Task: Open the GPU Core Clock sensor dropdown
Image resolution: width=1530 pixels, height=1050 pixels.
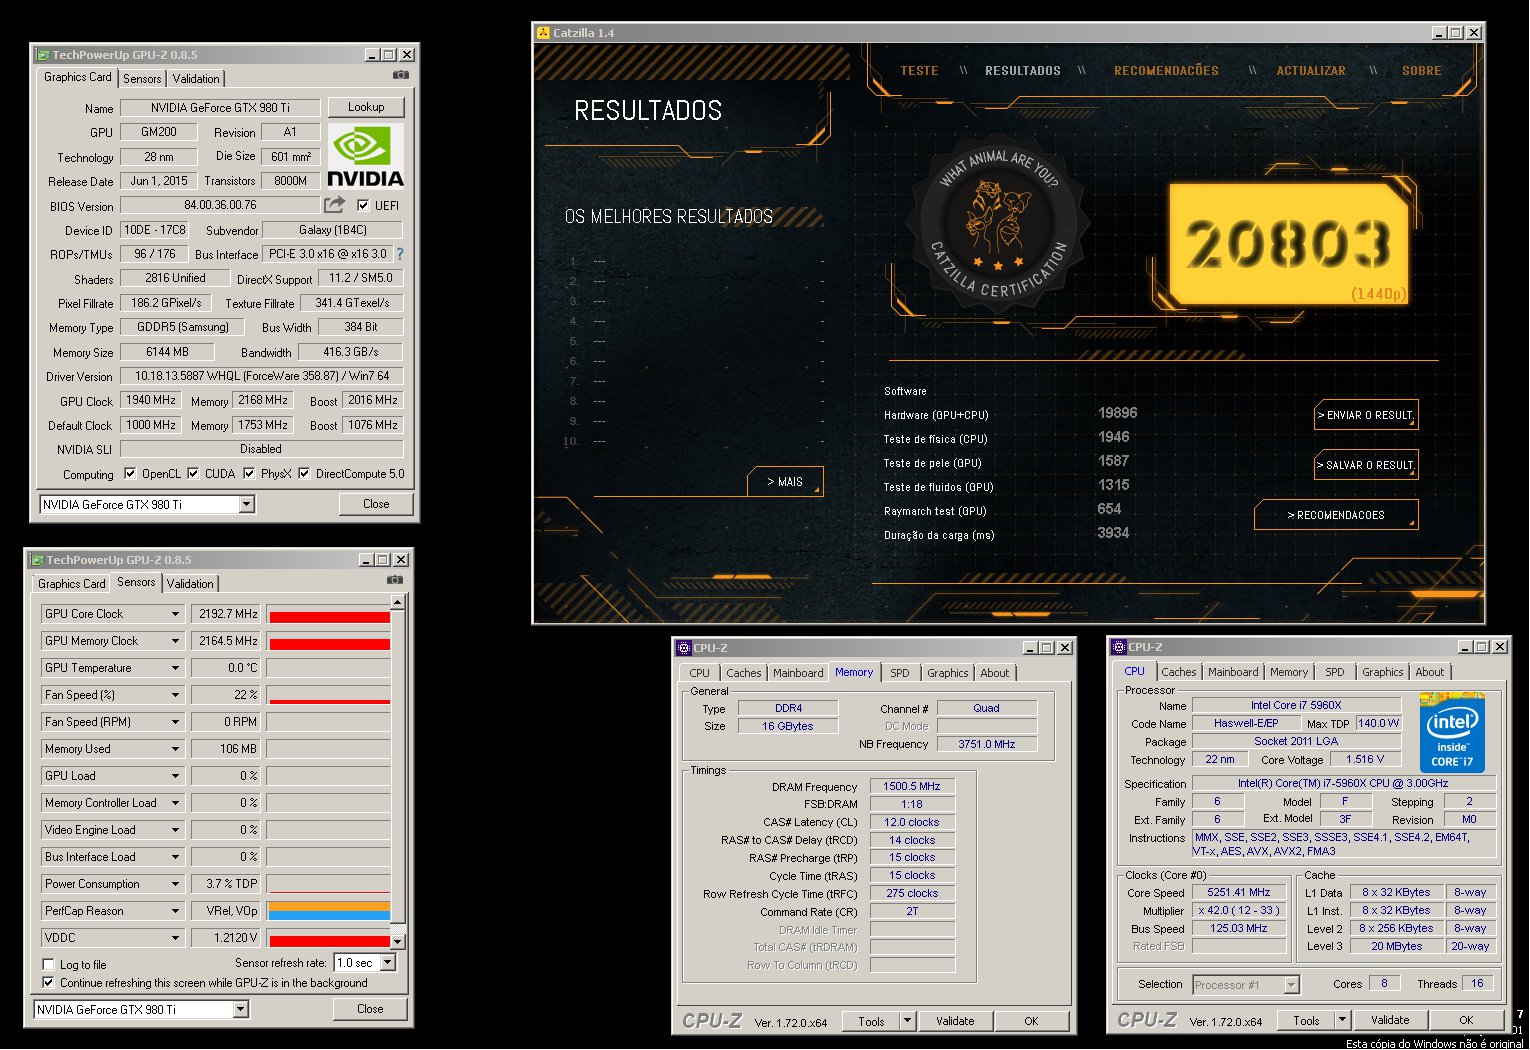Action: coord(175,614)
